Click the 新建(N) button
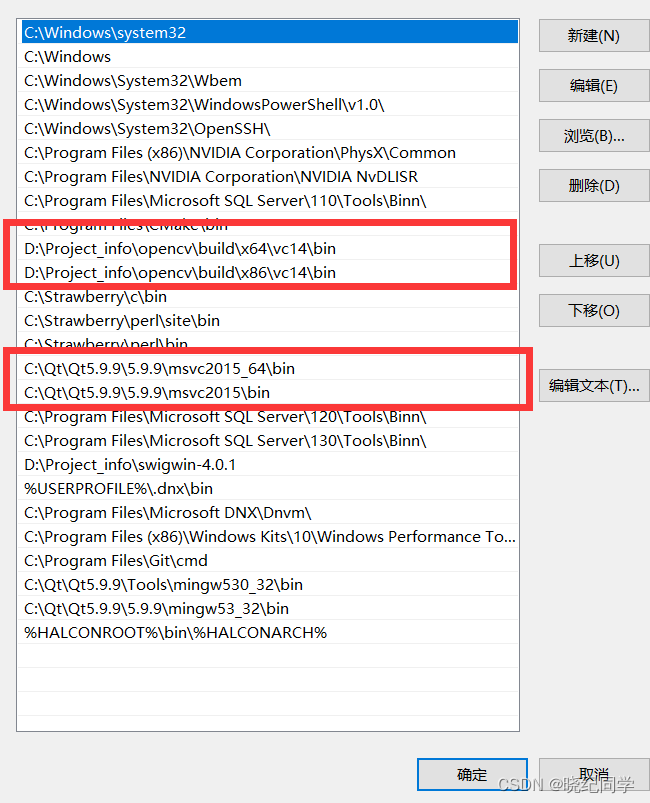 click(x=594, y=36)
